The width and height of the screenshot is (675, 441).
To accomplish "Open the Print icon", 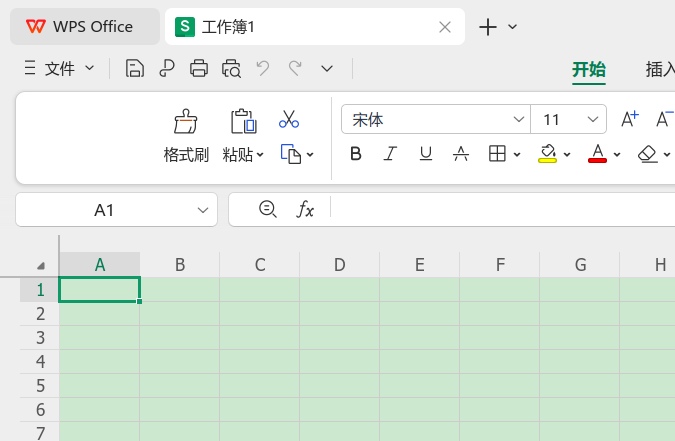I will (199, 68).
